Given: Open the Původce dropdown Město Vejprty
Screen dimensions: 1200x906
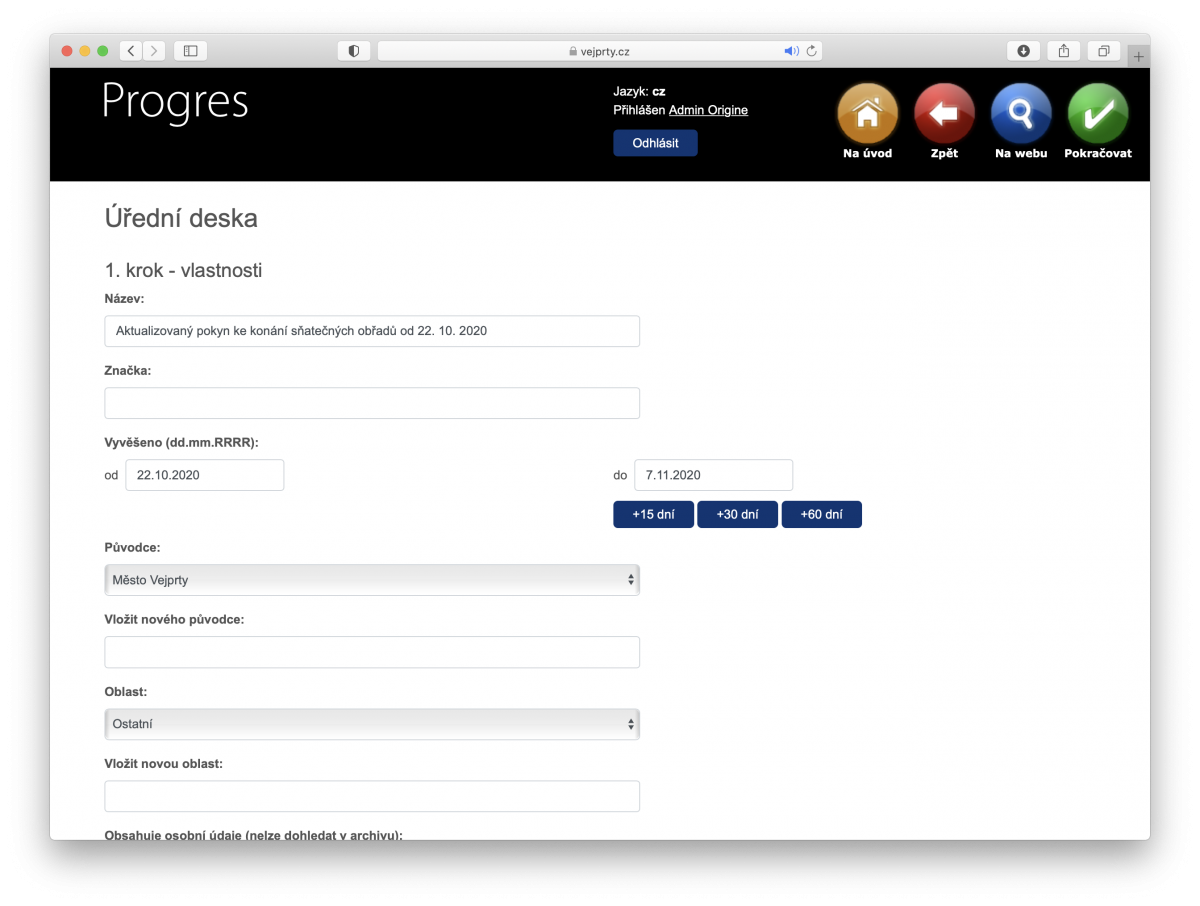Looking at the screenshot, I should point(372,580).
